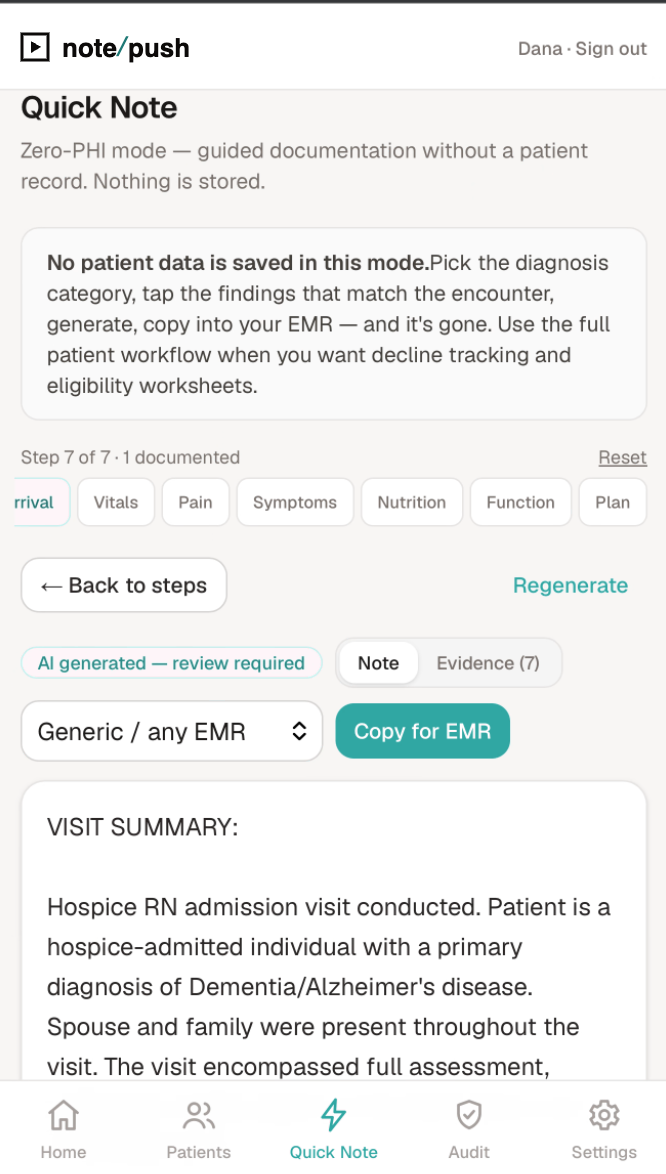Open the Generic / any EMR dropdown

(x=172, y=731)
